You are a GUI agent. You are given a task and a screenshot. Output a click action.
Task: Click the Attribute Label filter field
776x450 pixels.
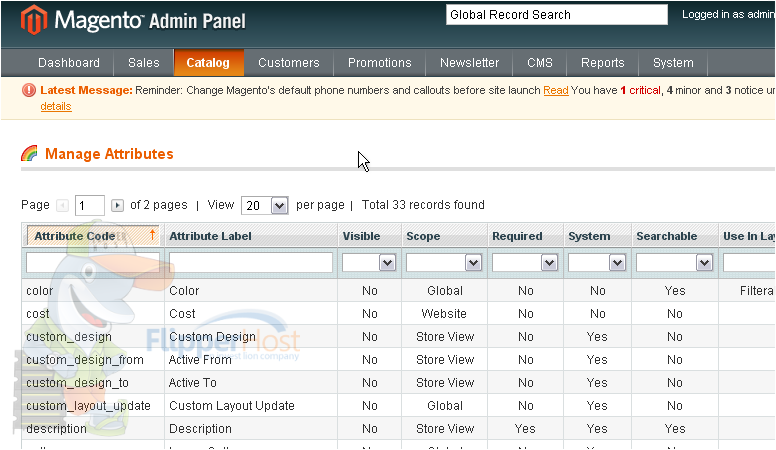(x=250, y=262)
